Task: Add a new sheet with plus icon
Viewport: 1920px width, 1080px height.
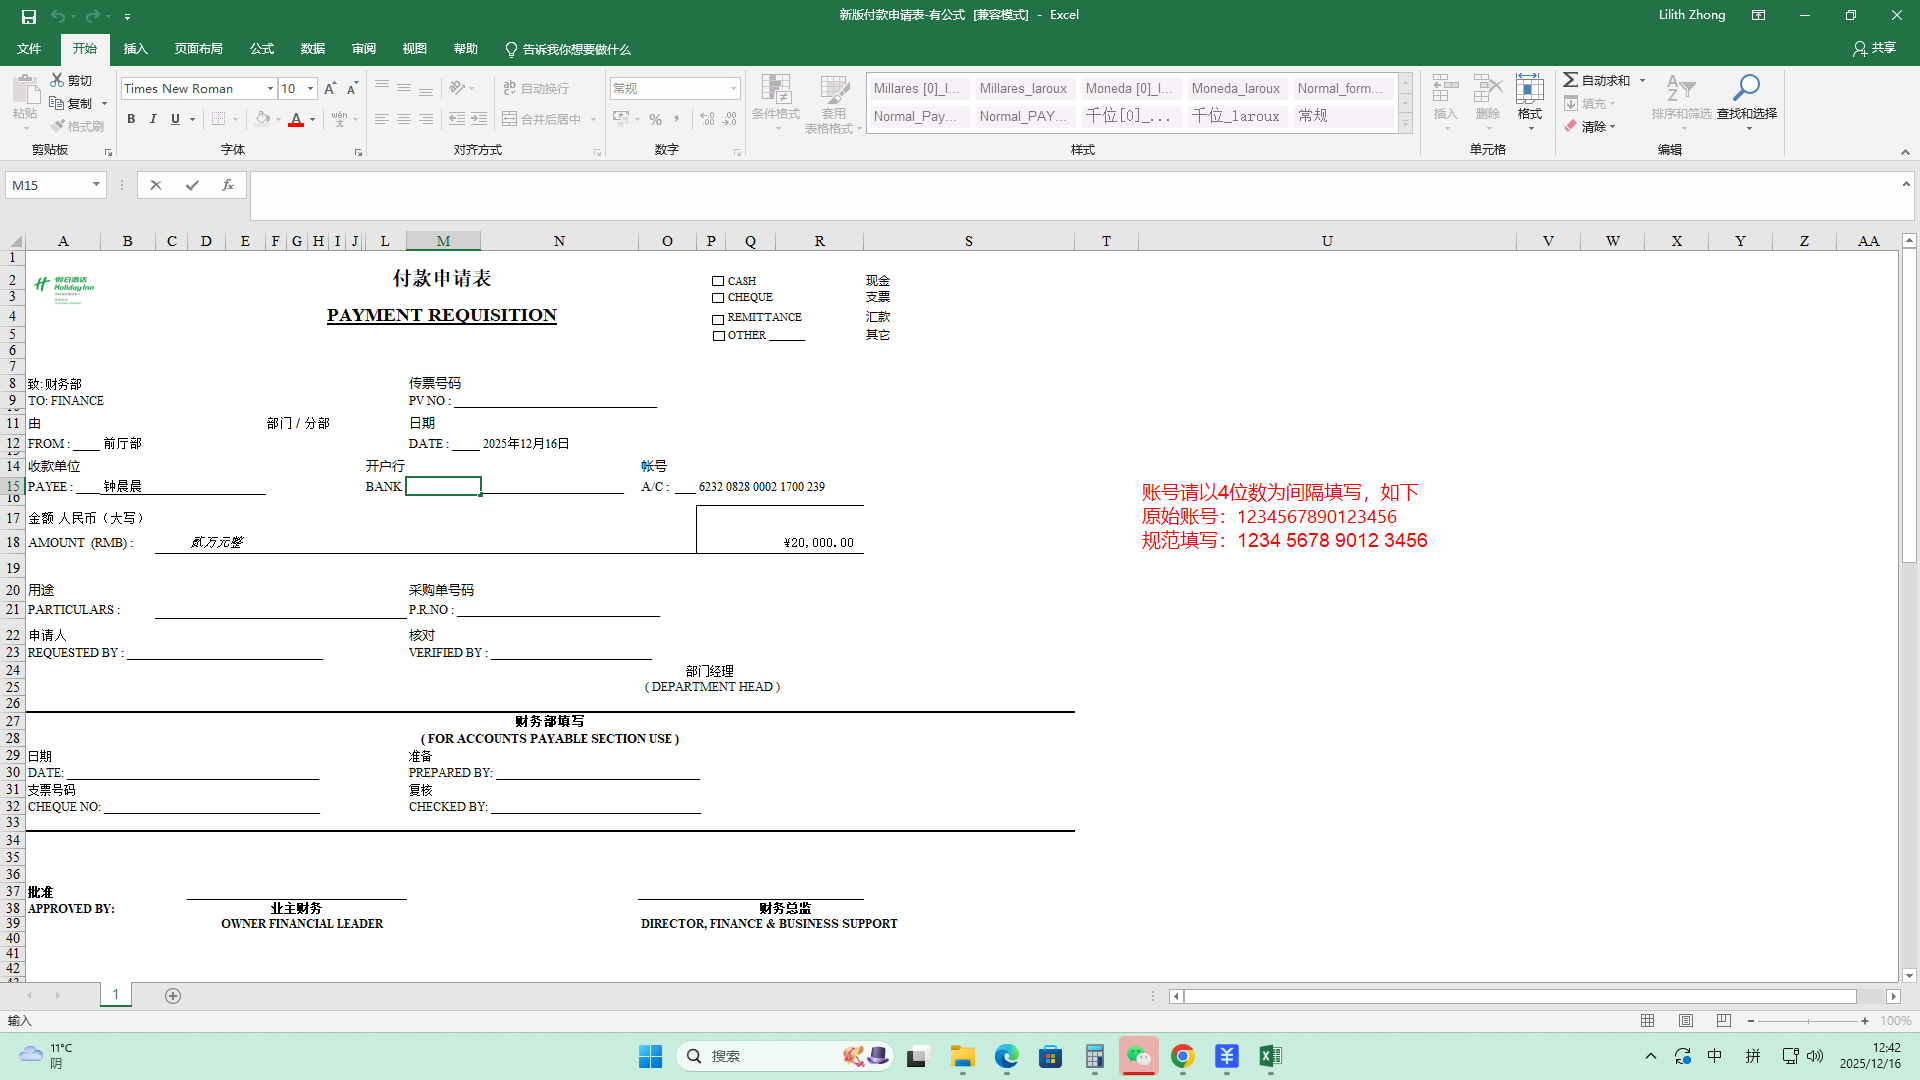Action: pyautogui.click(x=173, y=996)
